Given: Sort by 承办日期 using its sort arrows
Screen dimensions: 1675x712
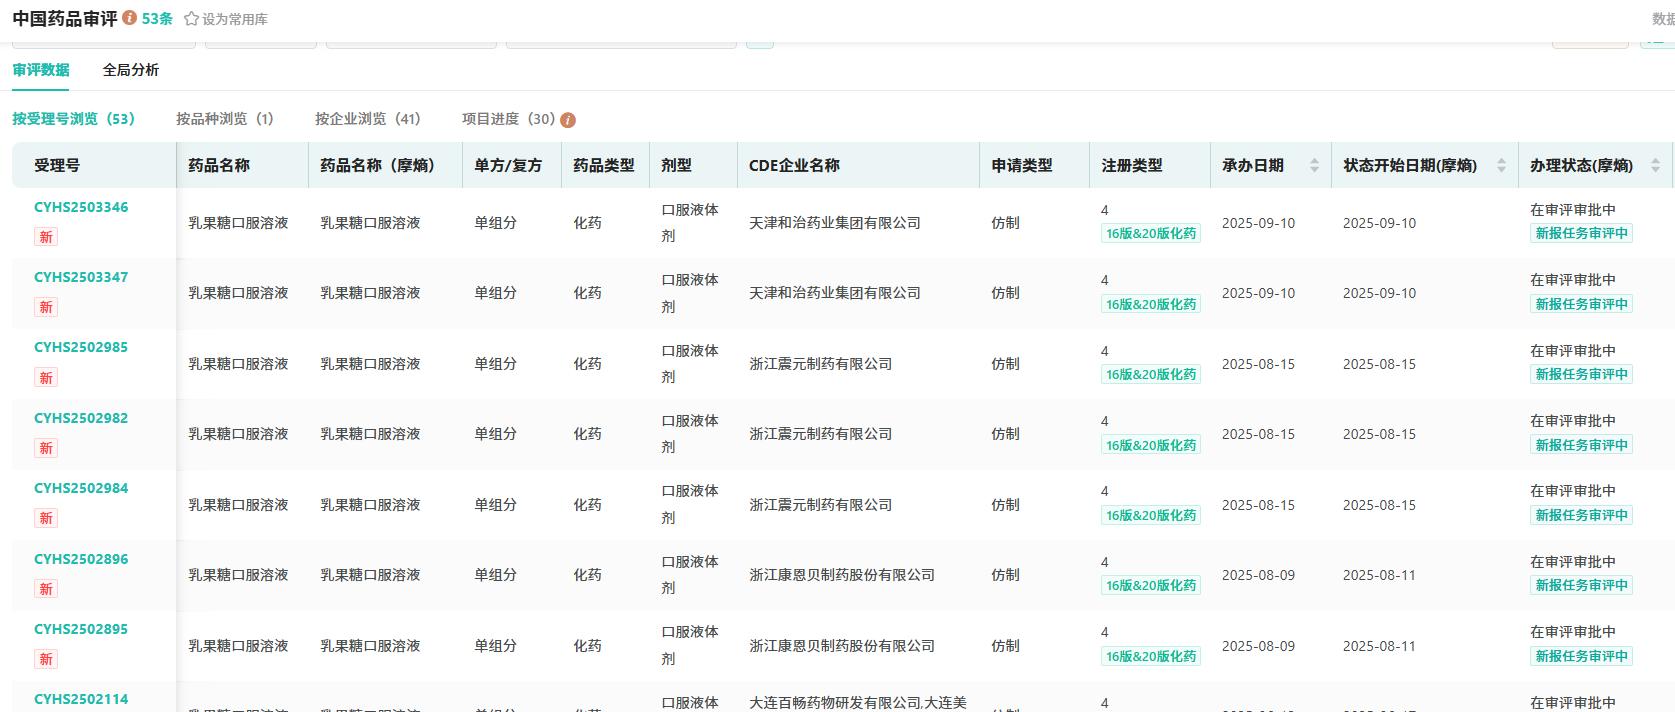Looking at the screenshot, I should tap(1314, 166).
